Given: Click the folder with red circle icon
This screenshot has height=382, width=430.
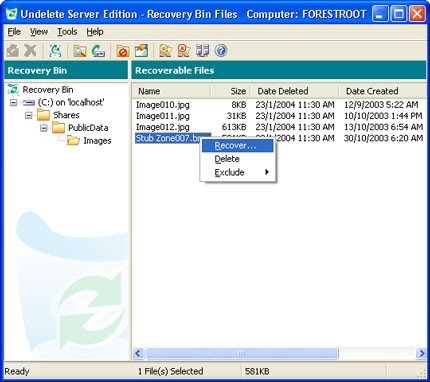Looking at the screenshot, I should [184, 51].
